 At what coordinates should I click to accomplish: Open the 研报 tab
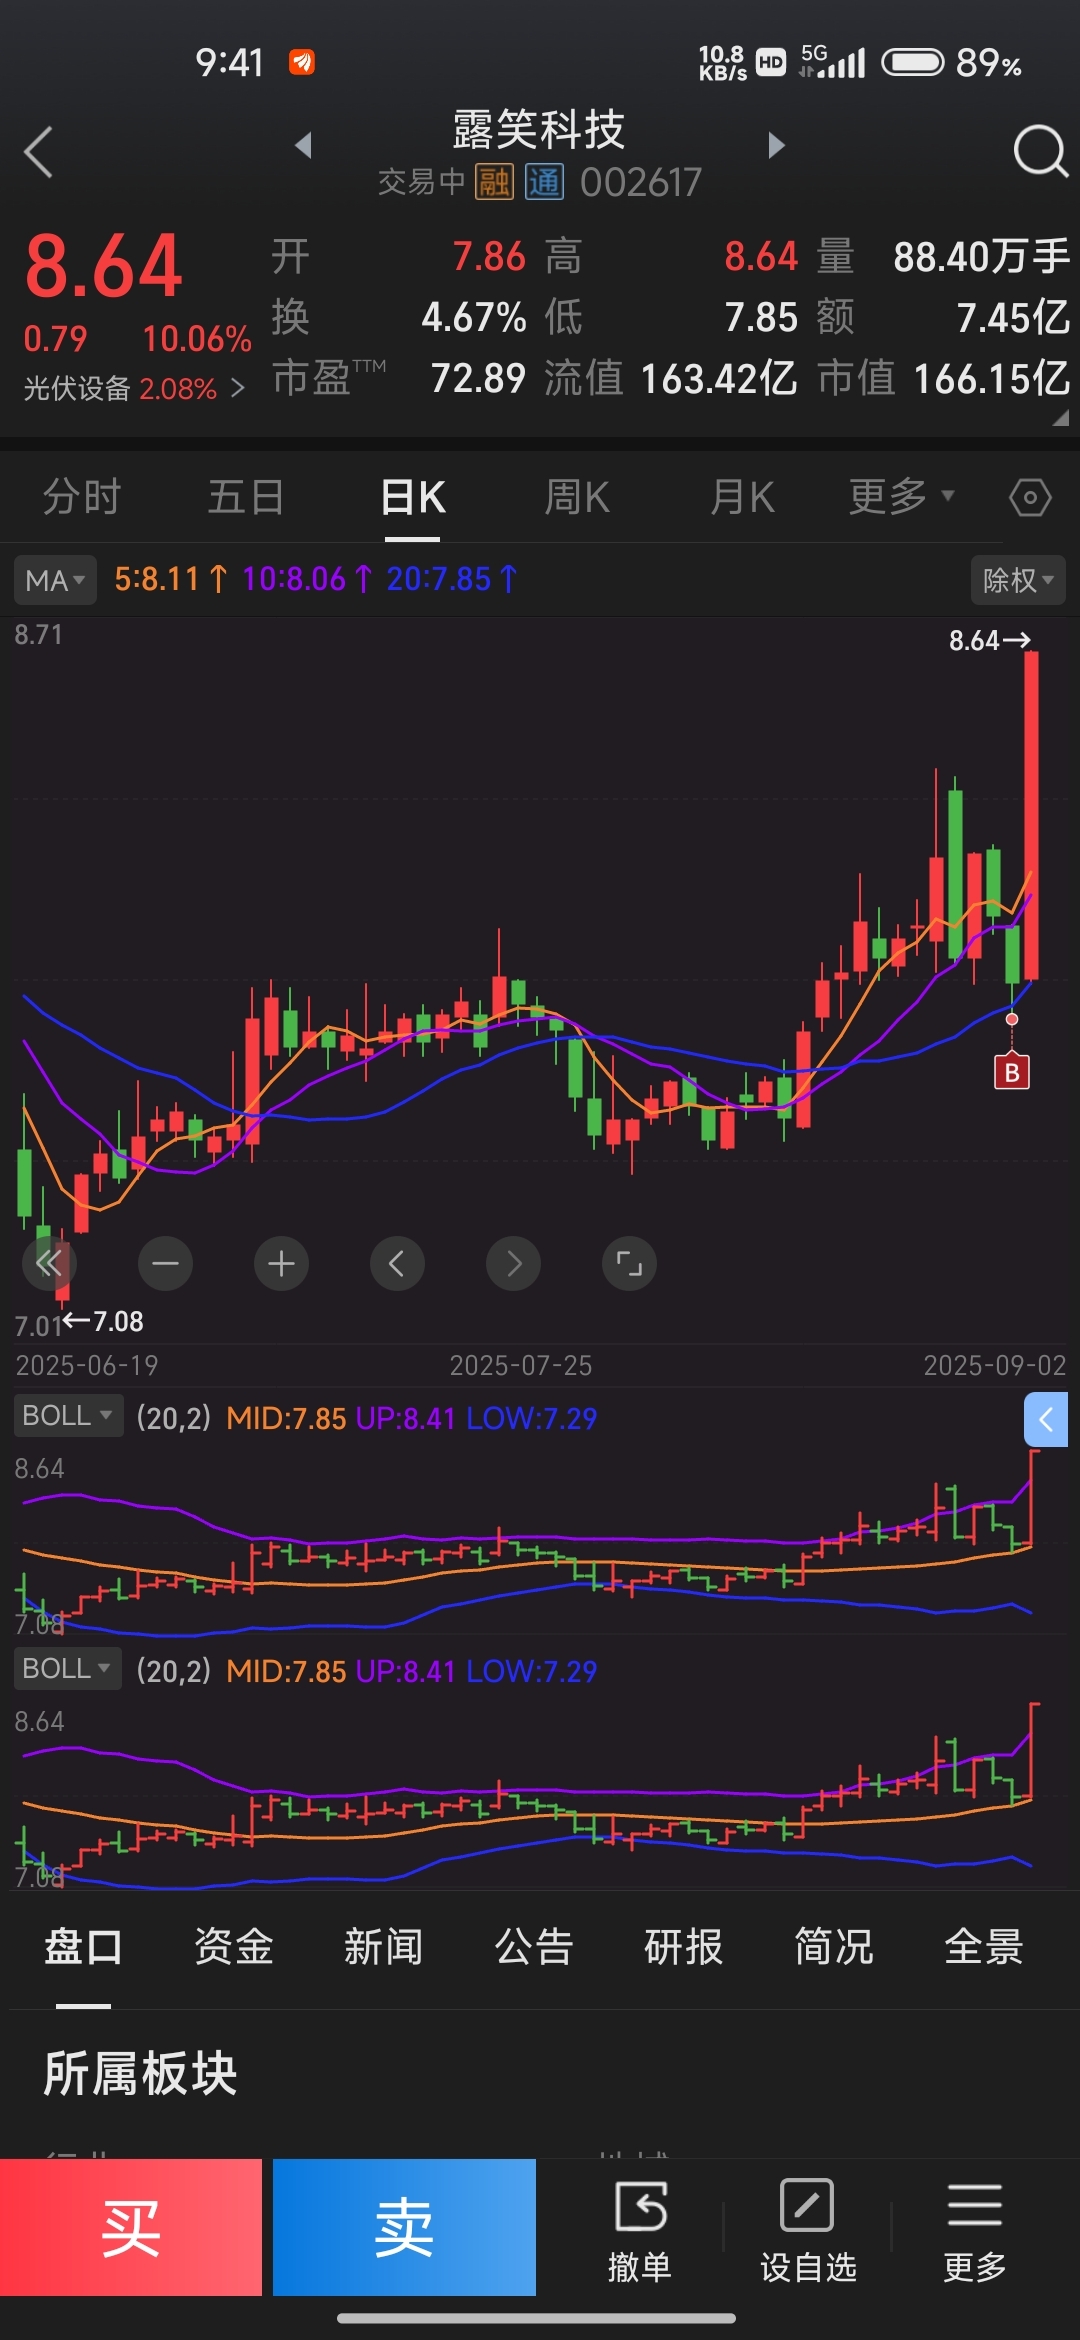point(683,1947)
